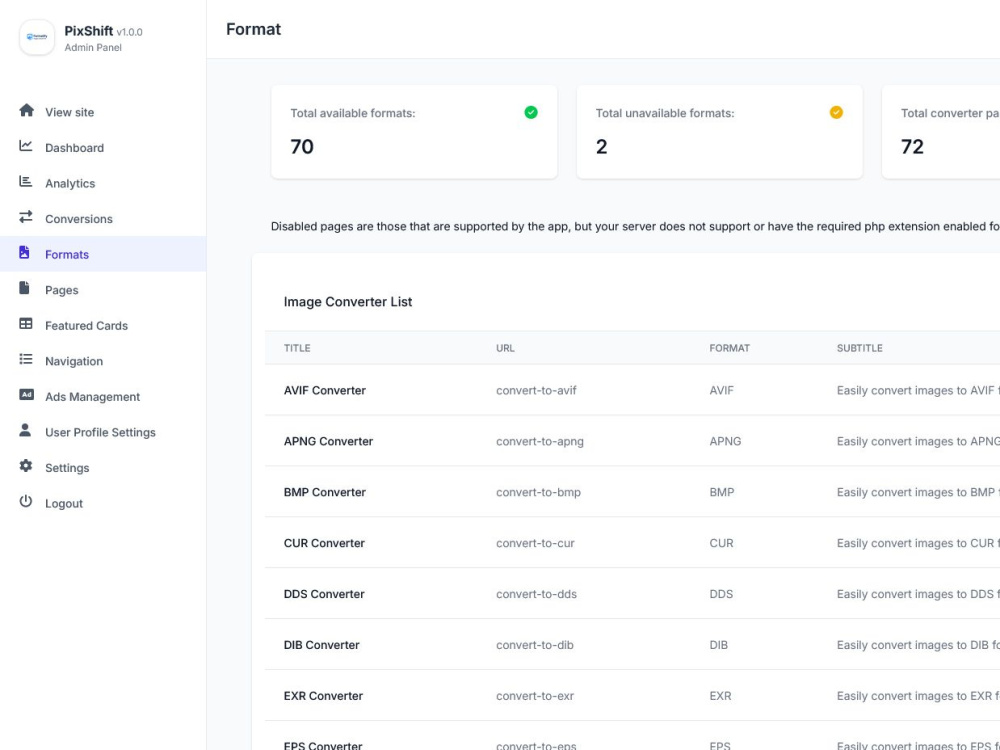Click the table grid icon for Featured Cards
This screenshot has width=1000, height=750.
(26, 324)
